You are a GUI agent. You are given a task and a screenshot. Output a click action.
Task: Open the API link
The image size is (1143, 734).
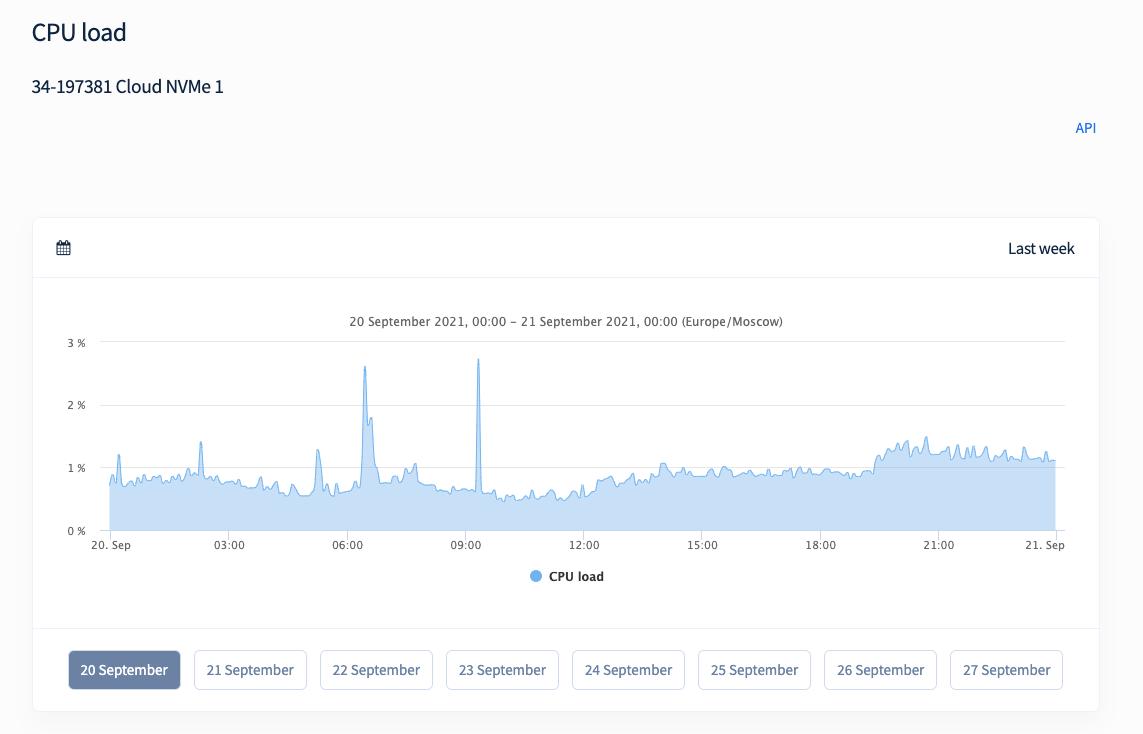[1085, 128]
